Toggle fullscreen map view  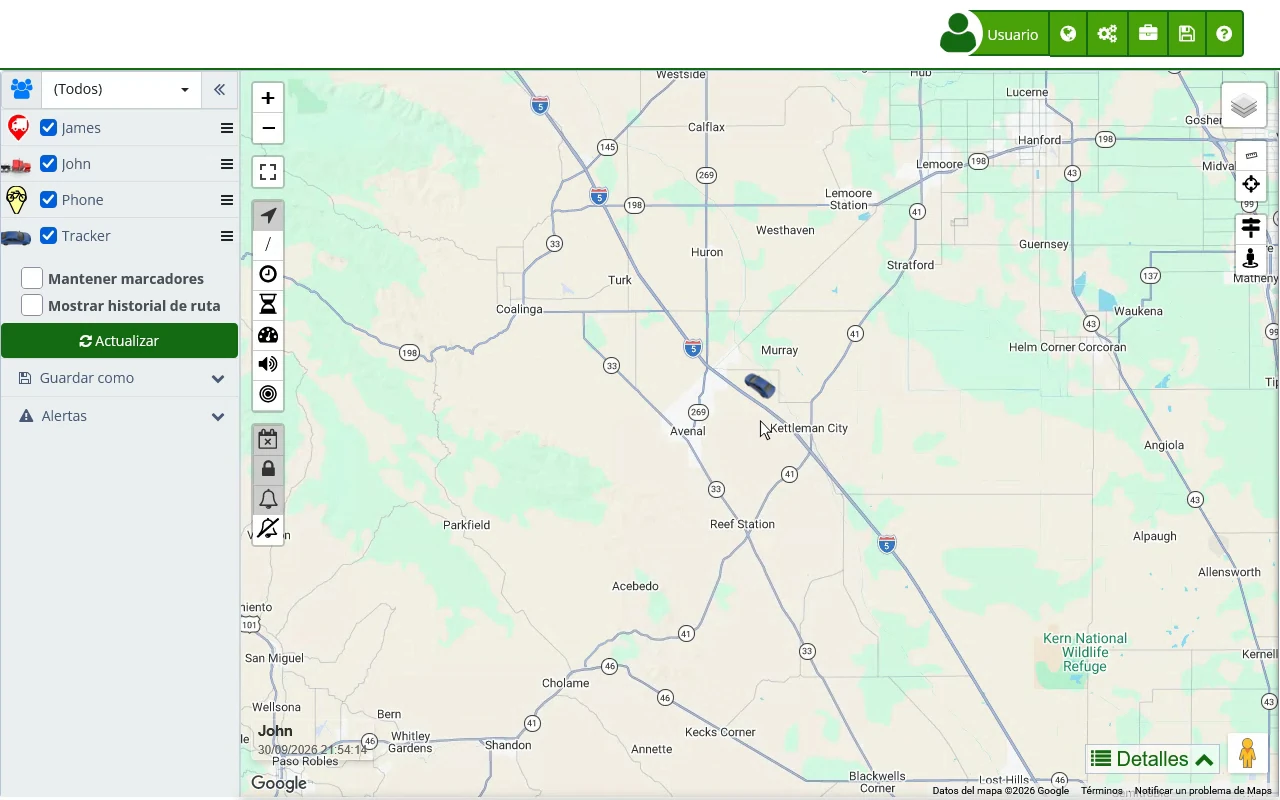(x=268, y=172)
